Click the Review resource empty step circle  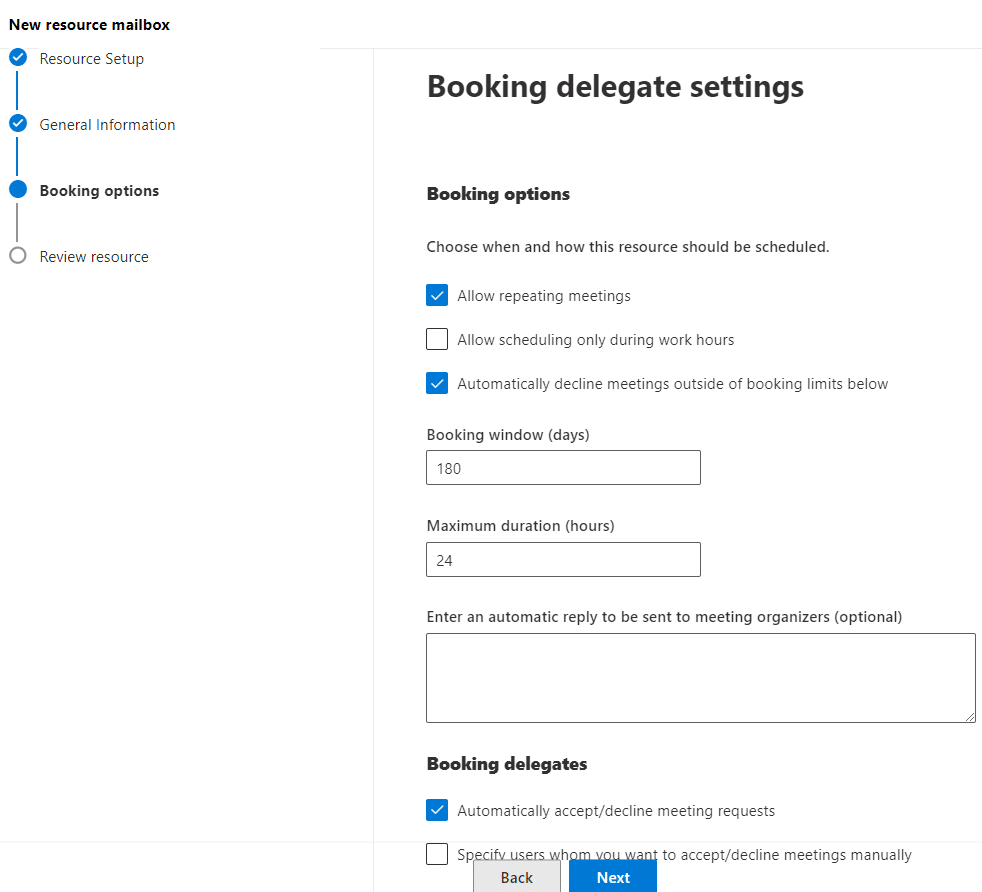(18, 256)
